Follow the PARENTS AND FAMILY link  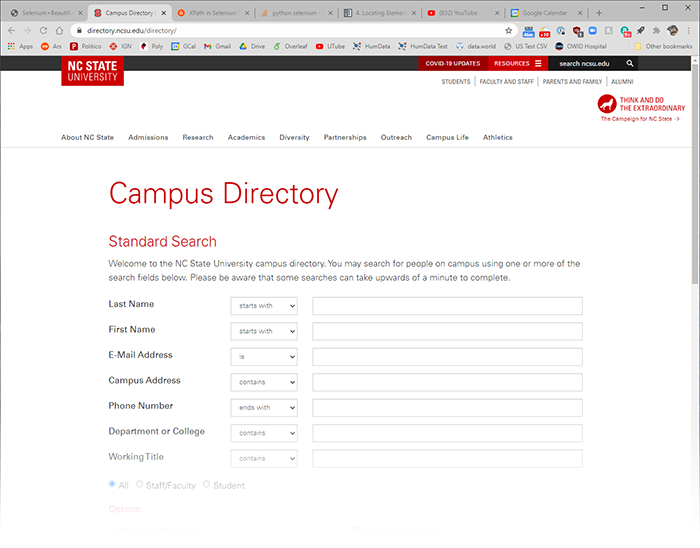572,82
